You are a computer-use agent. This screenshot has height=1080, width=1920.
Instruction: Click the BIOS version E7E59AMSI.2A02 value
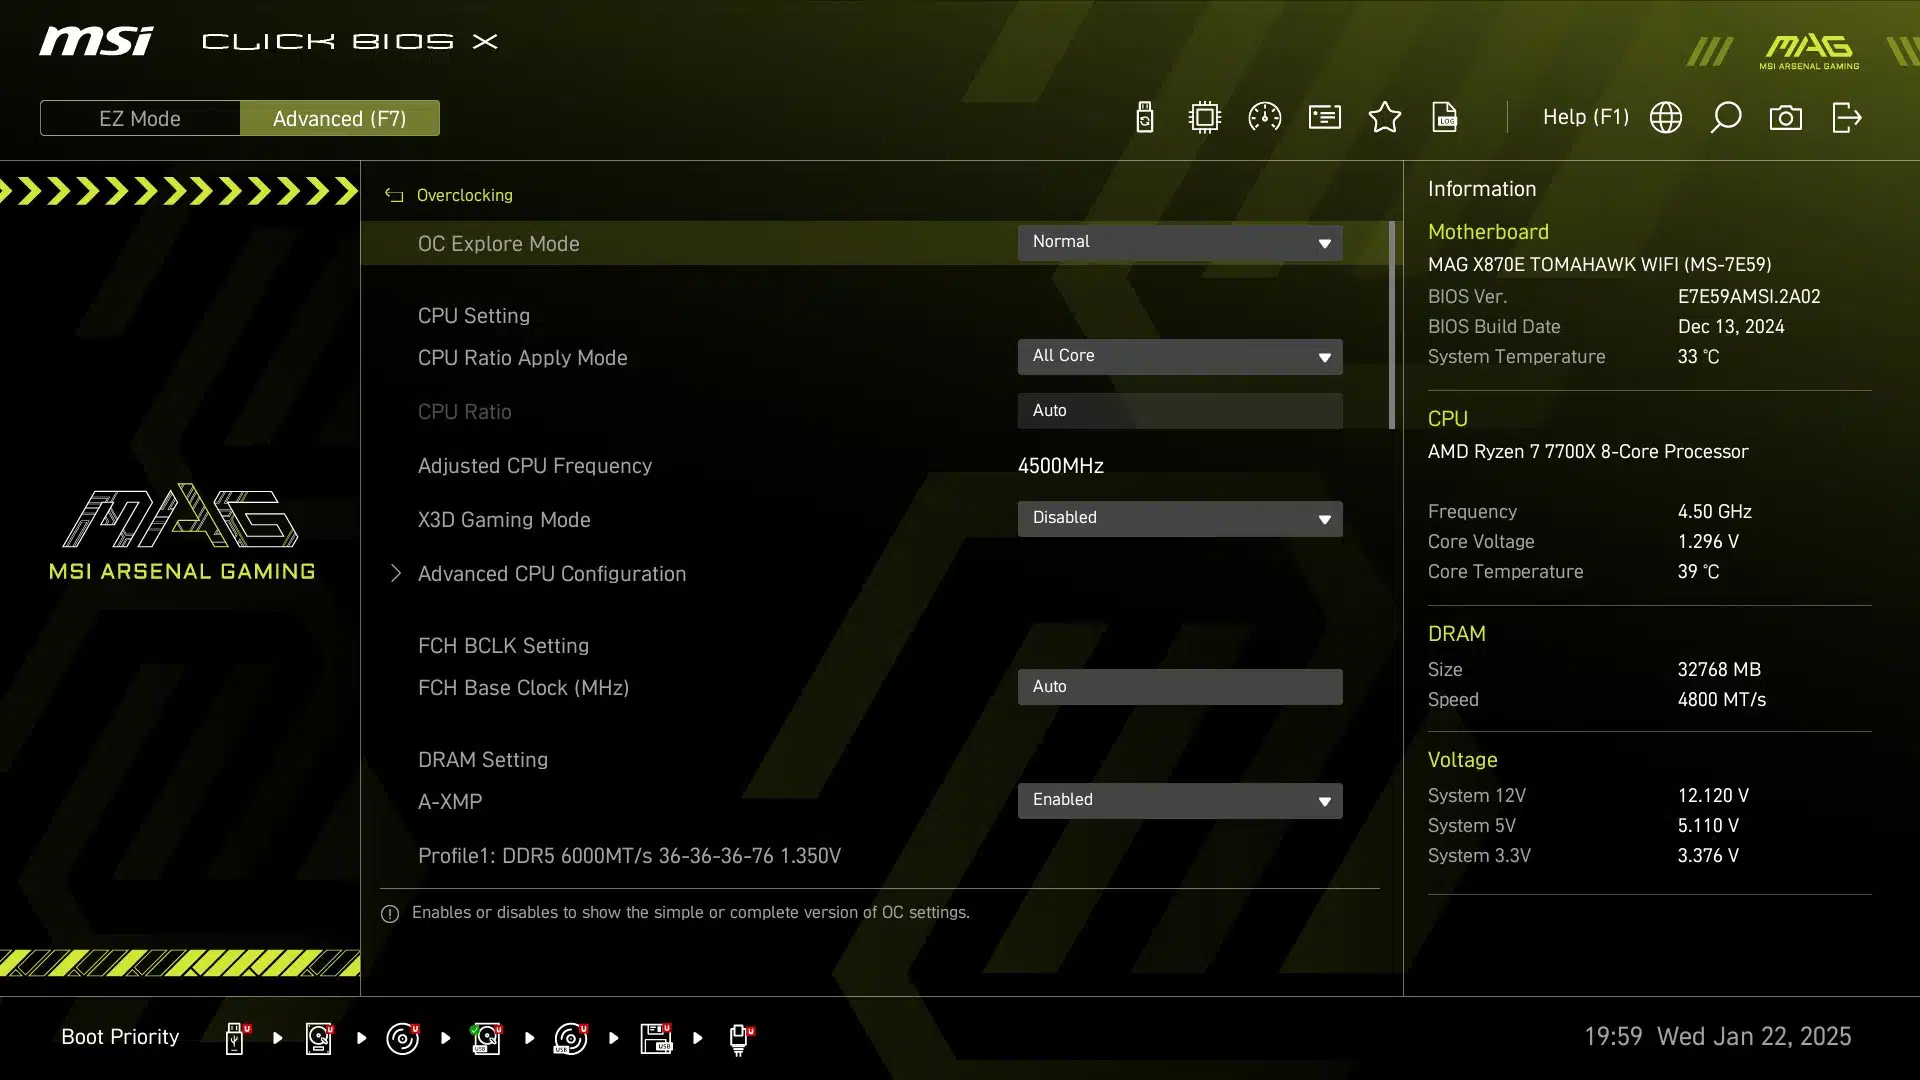click(x=1749, y=297)
